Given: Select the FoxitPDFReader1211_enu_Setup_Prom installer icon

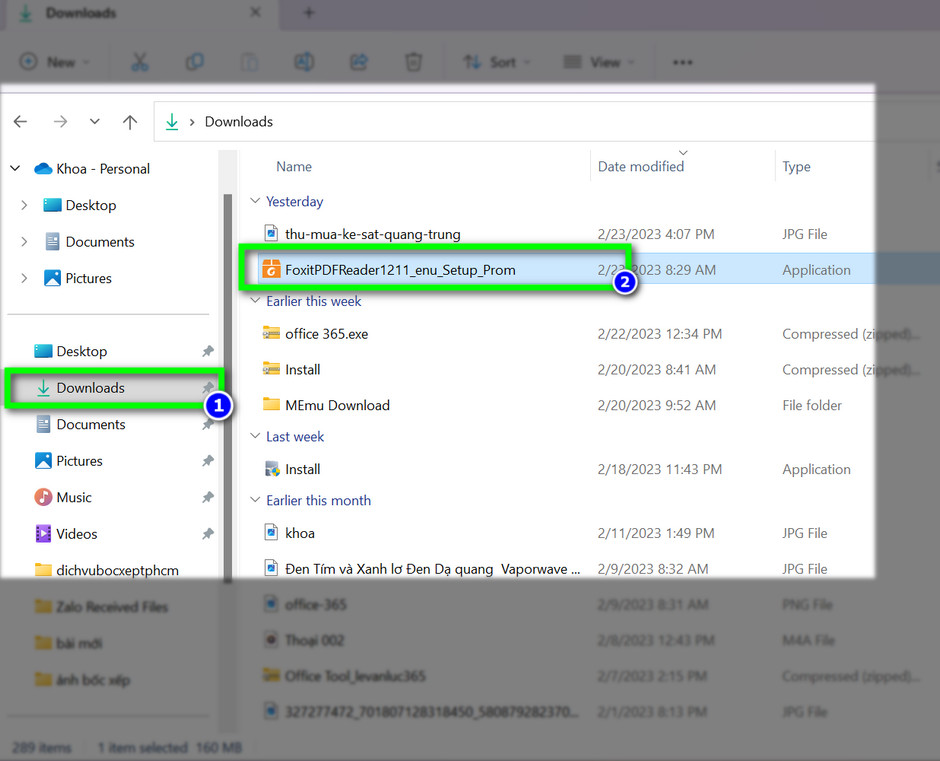Looking at the screenshot, I should click(272, 269).
